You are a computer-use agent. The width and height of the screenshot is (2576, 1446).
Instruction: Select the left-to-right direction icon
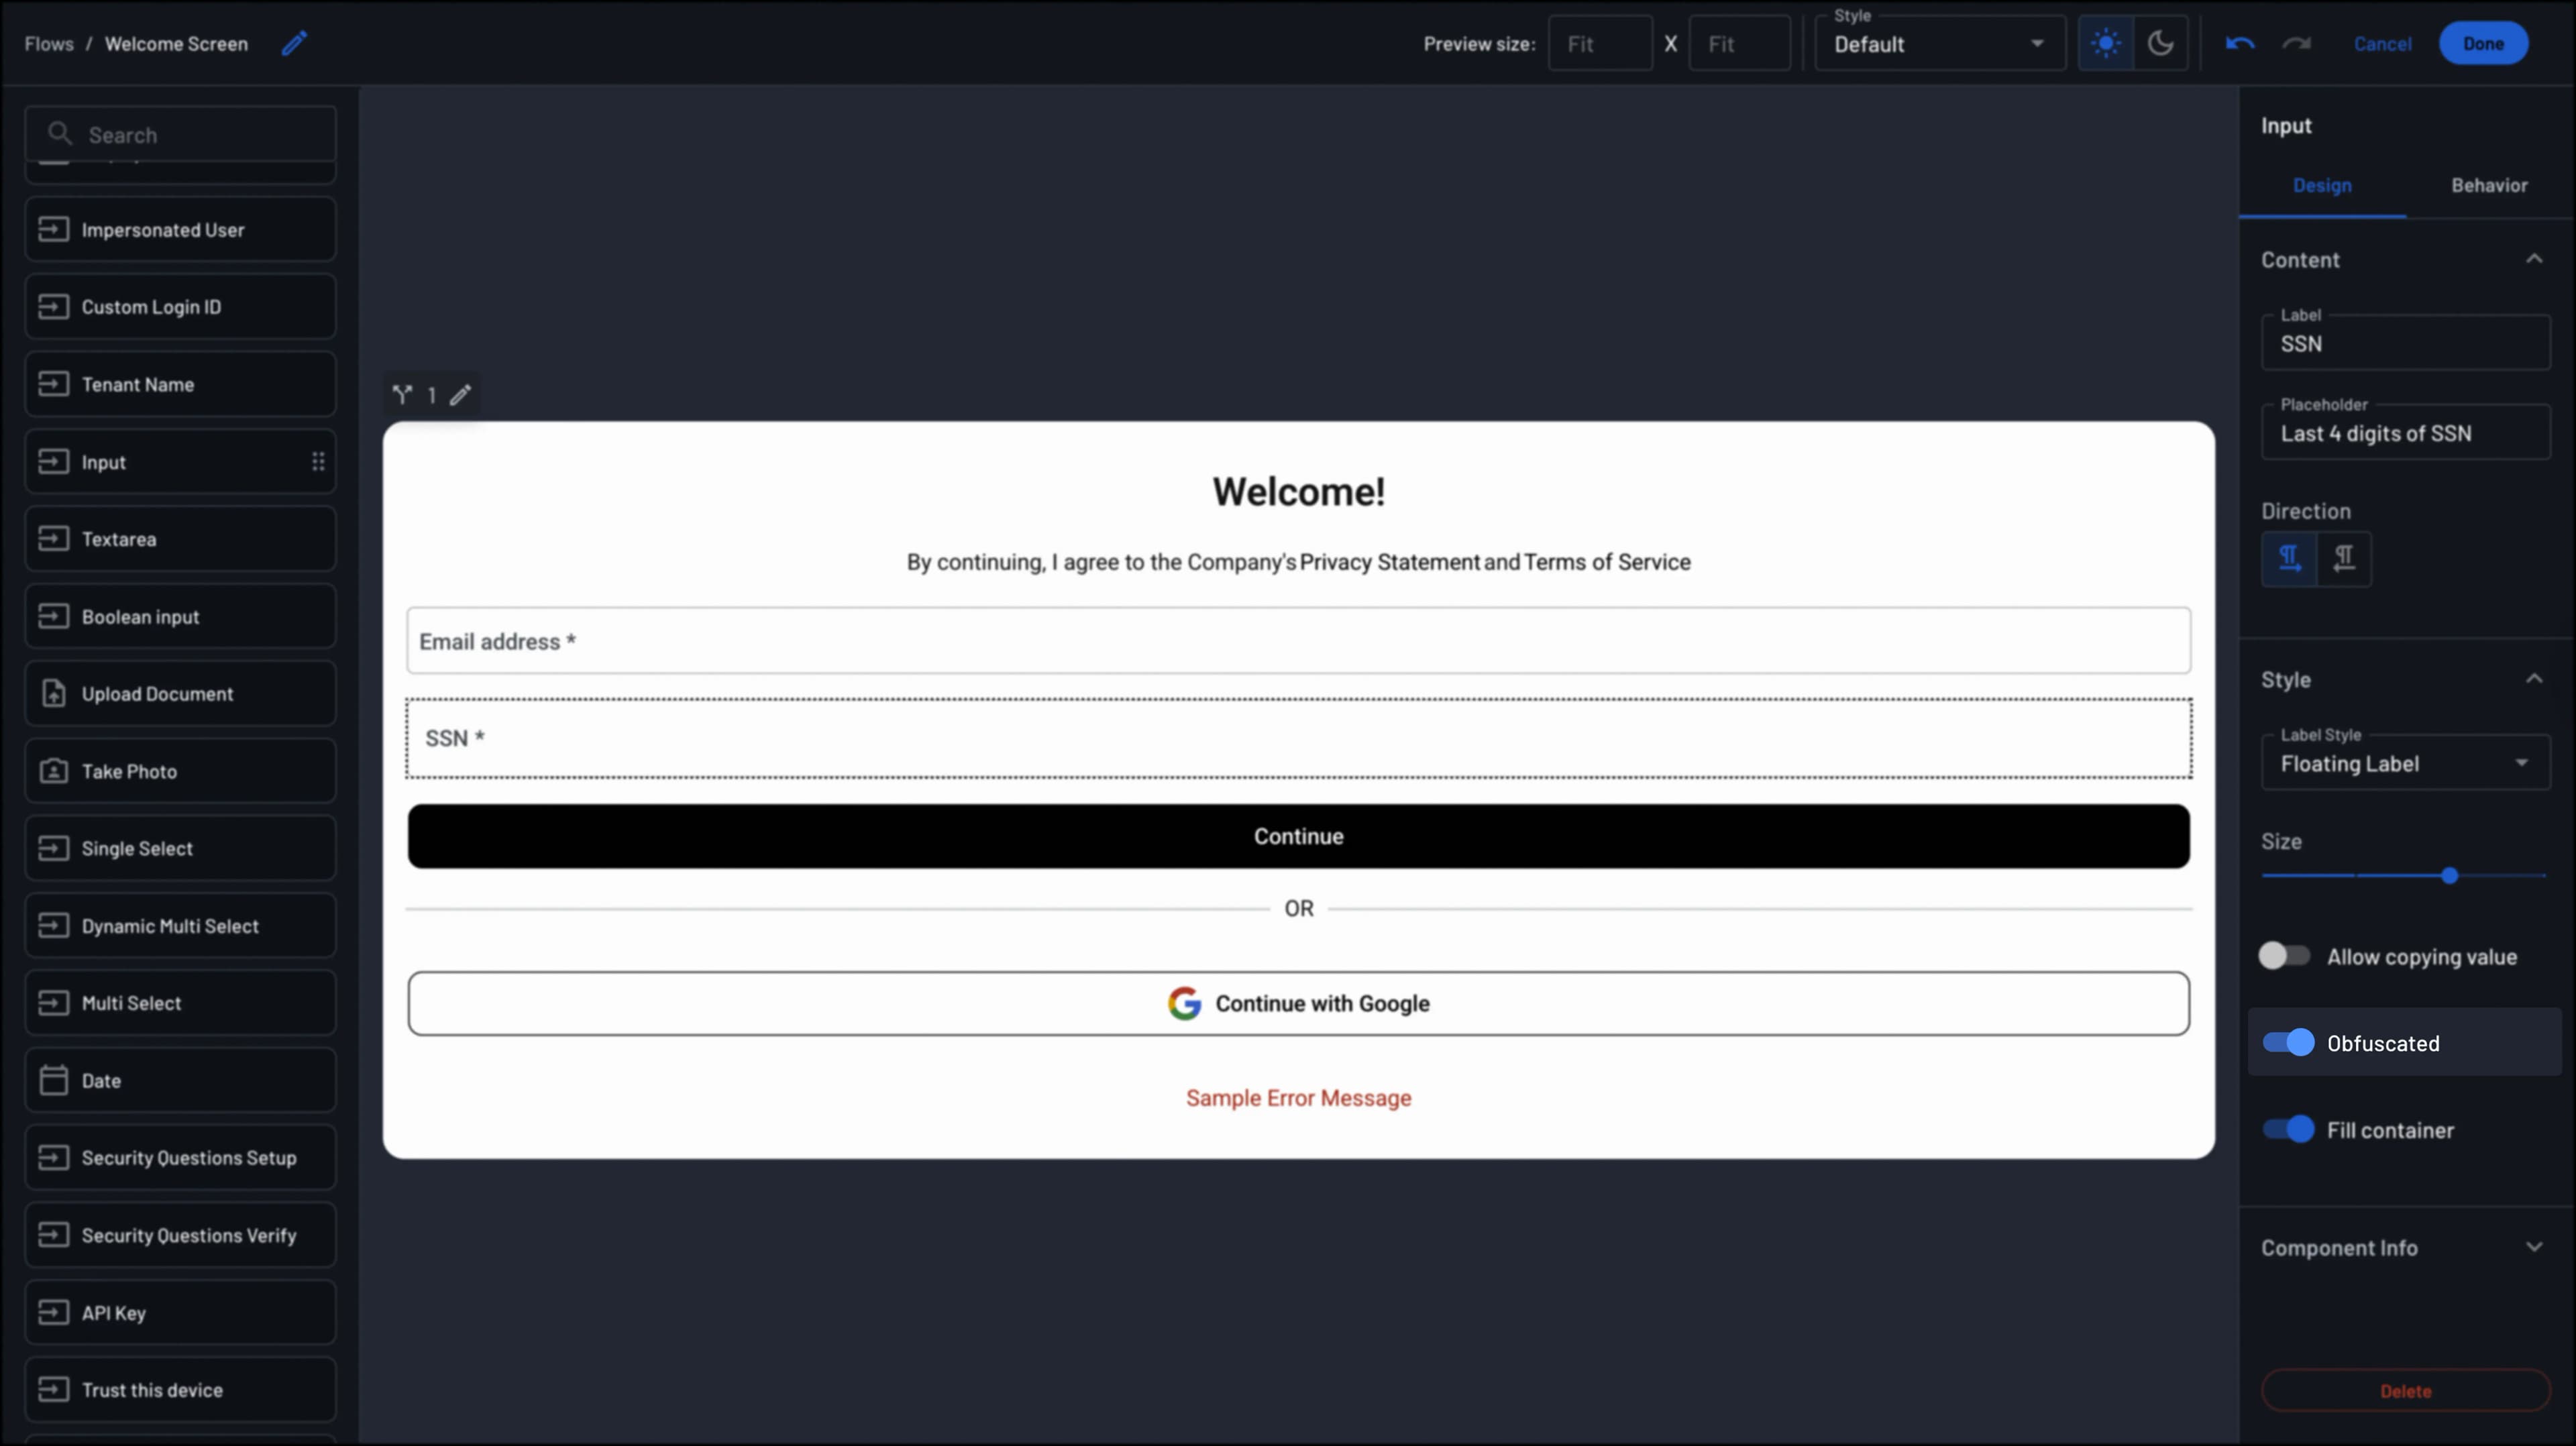tap(2290, 558)
